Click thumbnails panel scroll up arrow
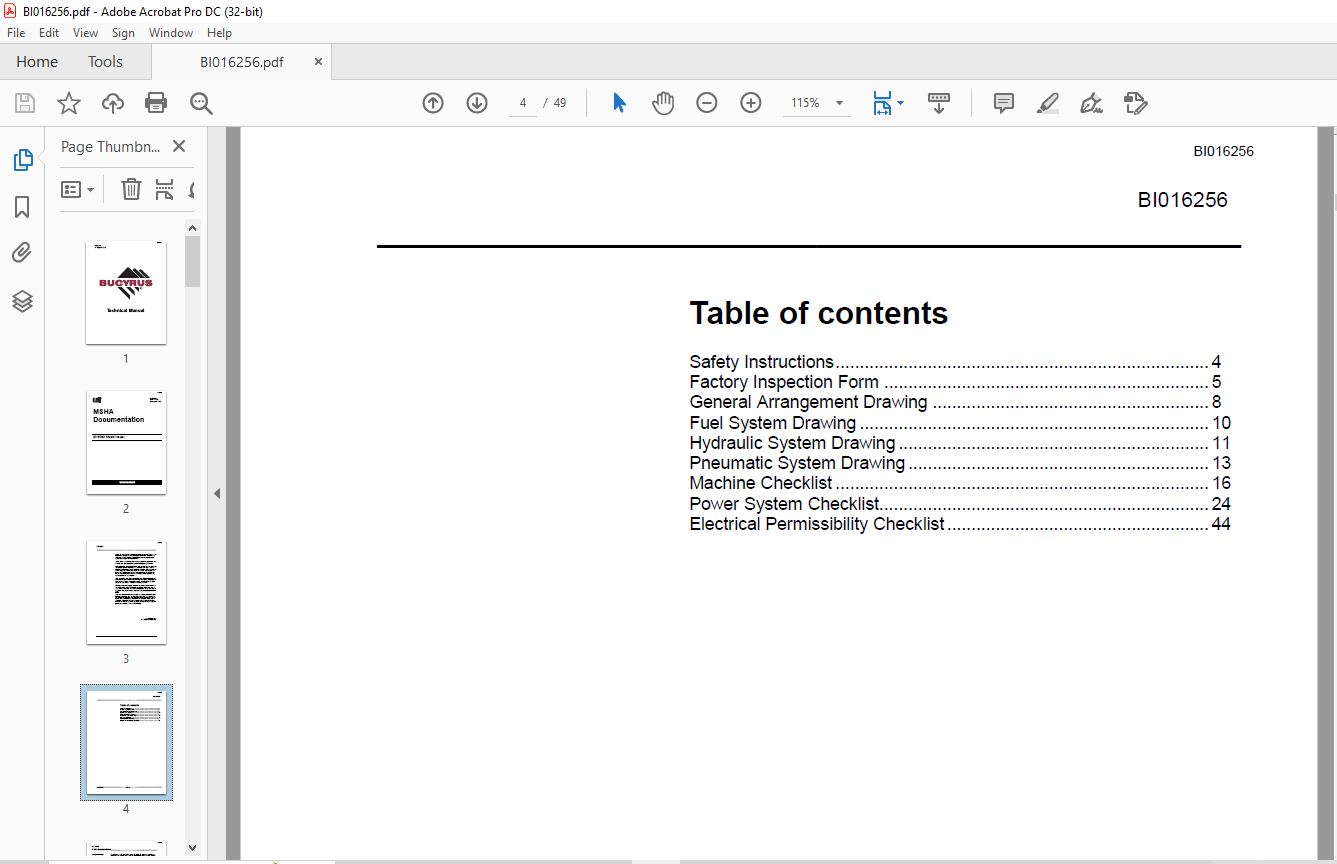 coord(193,227)
